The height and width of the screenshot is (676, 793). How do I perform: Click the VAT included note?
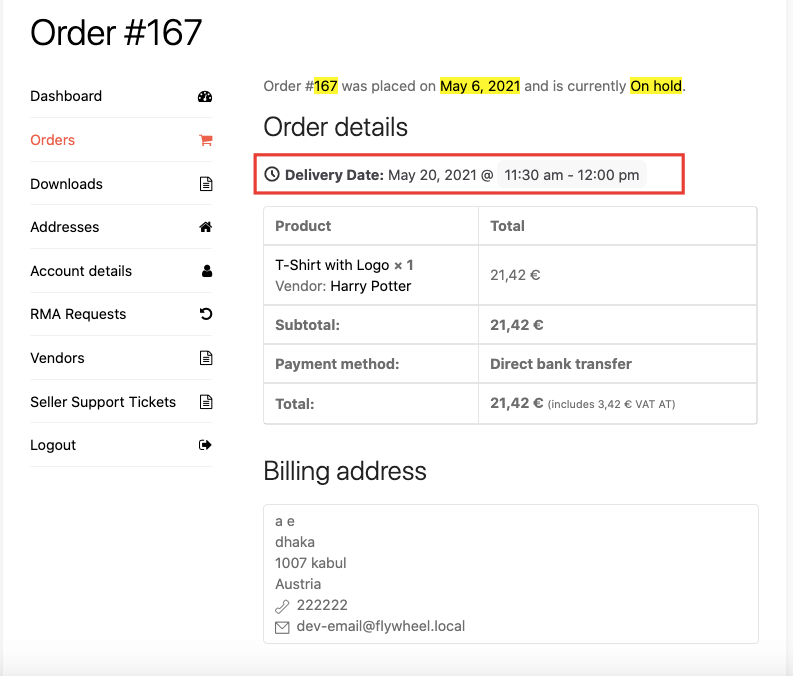[611, 404]
